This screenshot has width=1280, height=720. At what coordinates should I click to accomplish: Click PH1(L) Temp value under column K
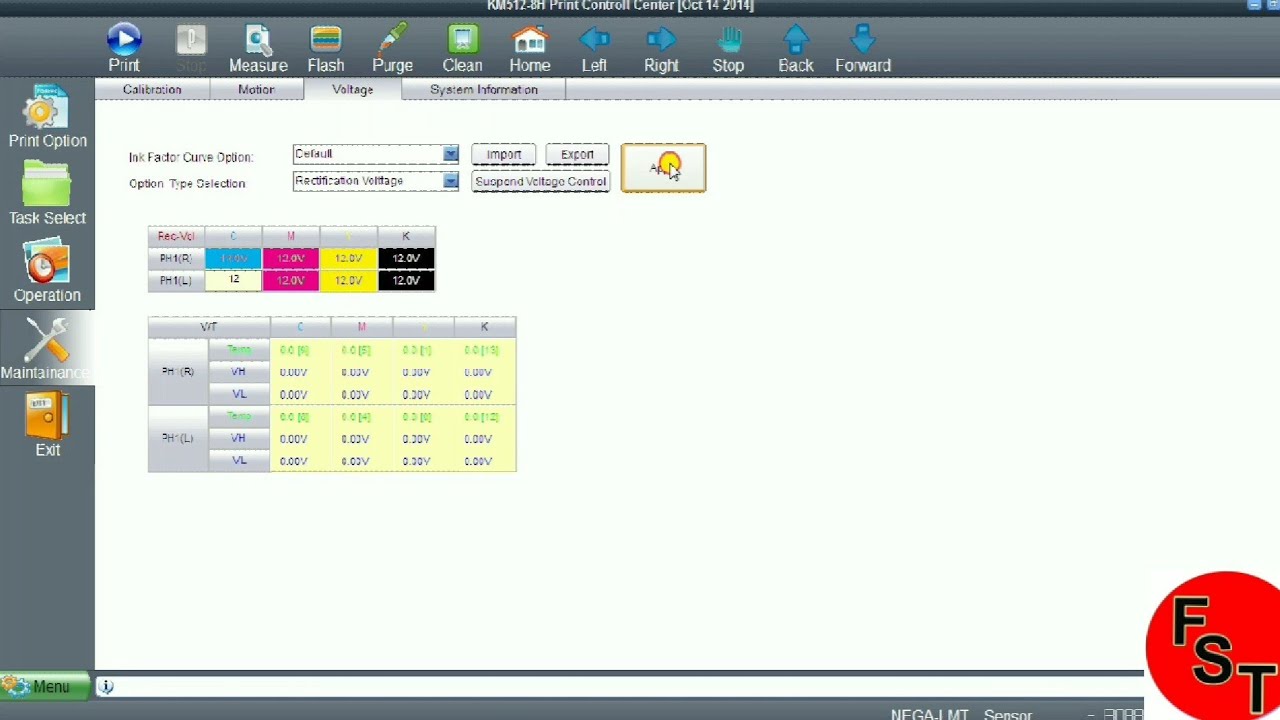[481, 416]
